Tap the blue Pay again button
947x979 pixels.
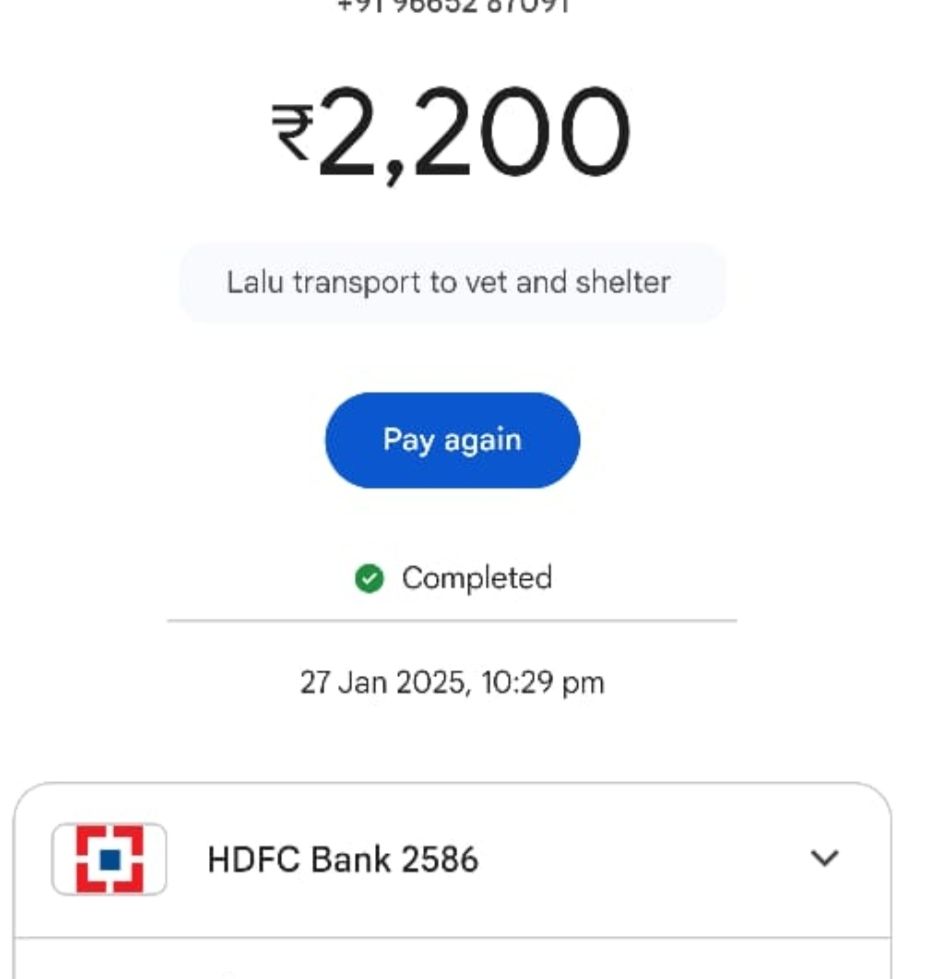tap(452, 440)
